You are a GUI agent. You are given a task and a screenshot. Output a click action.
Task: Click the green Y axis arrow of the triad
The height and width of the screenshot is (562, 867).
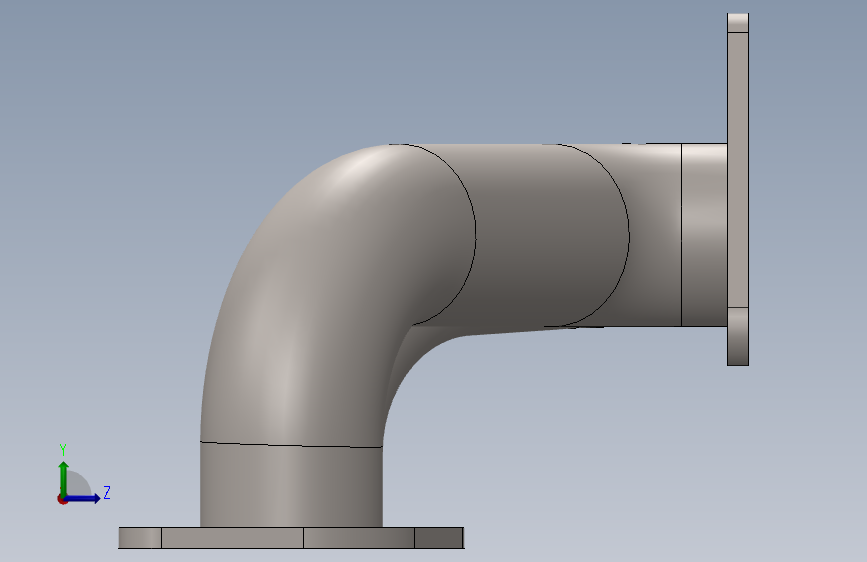coord(64,478)
